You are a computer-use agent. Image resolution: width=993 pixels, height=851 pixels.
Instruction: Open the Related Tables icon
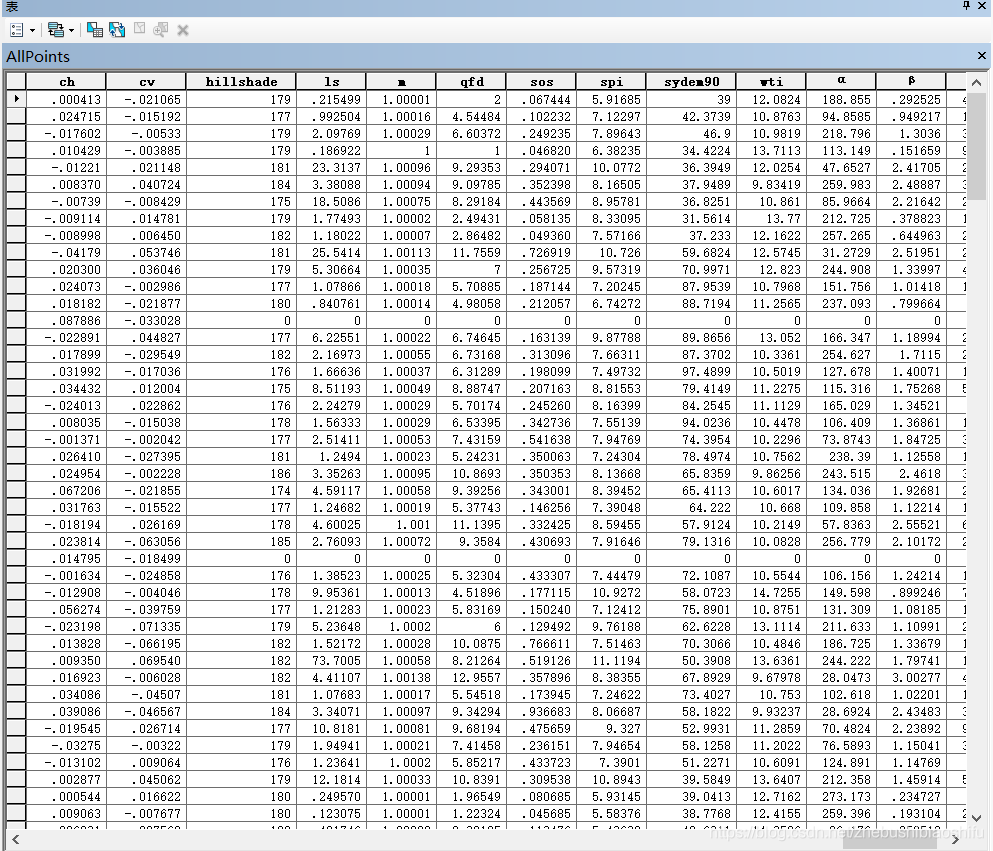coord(56,30)
